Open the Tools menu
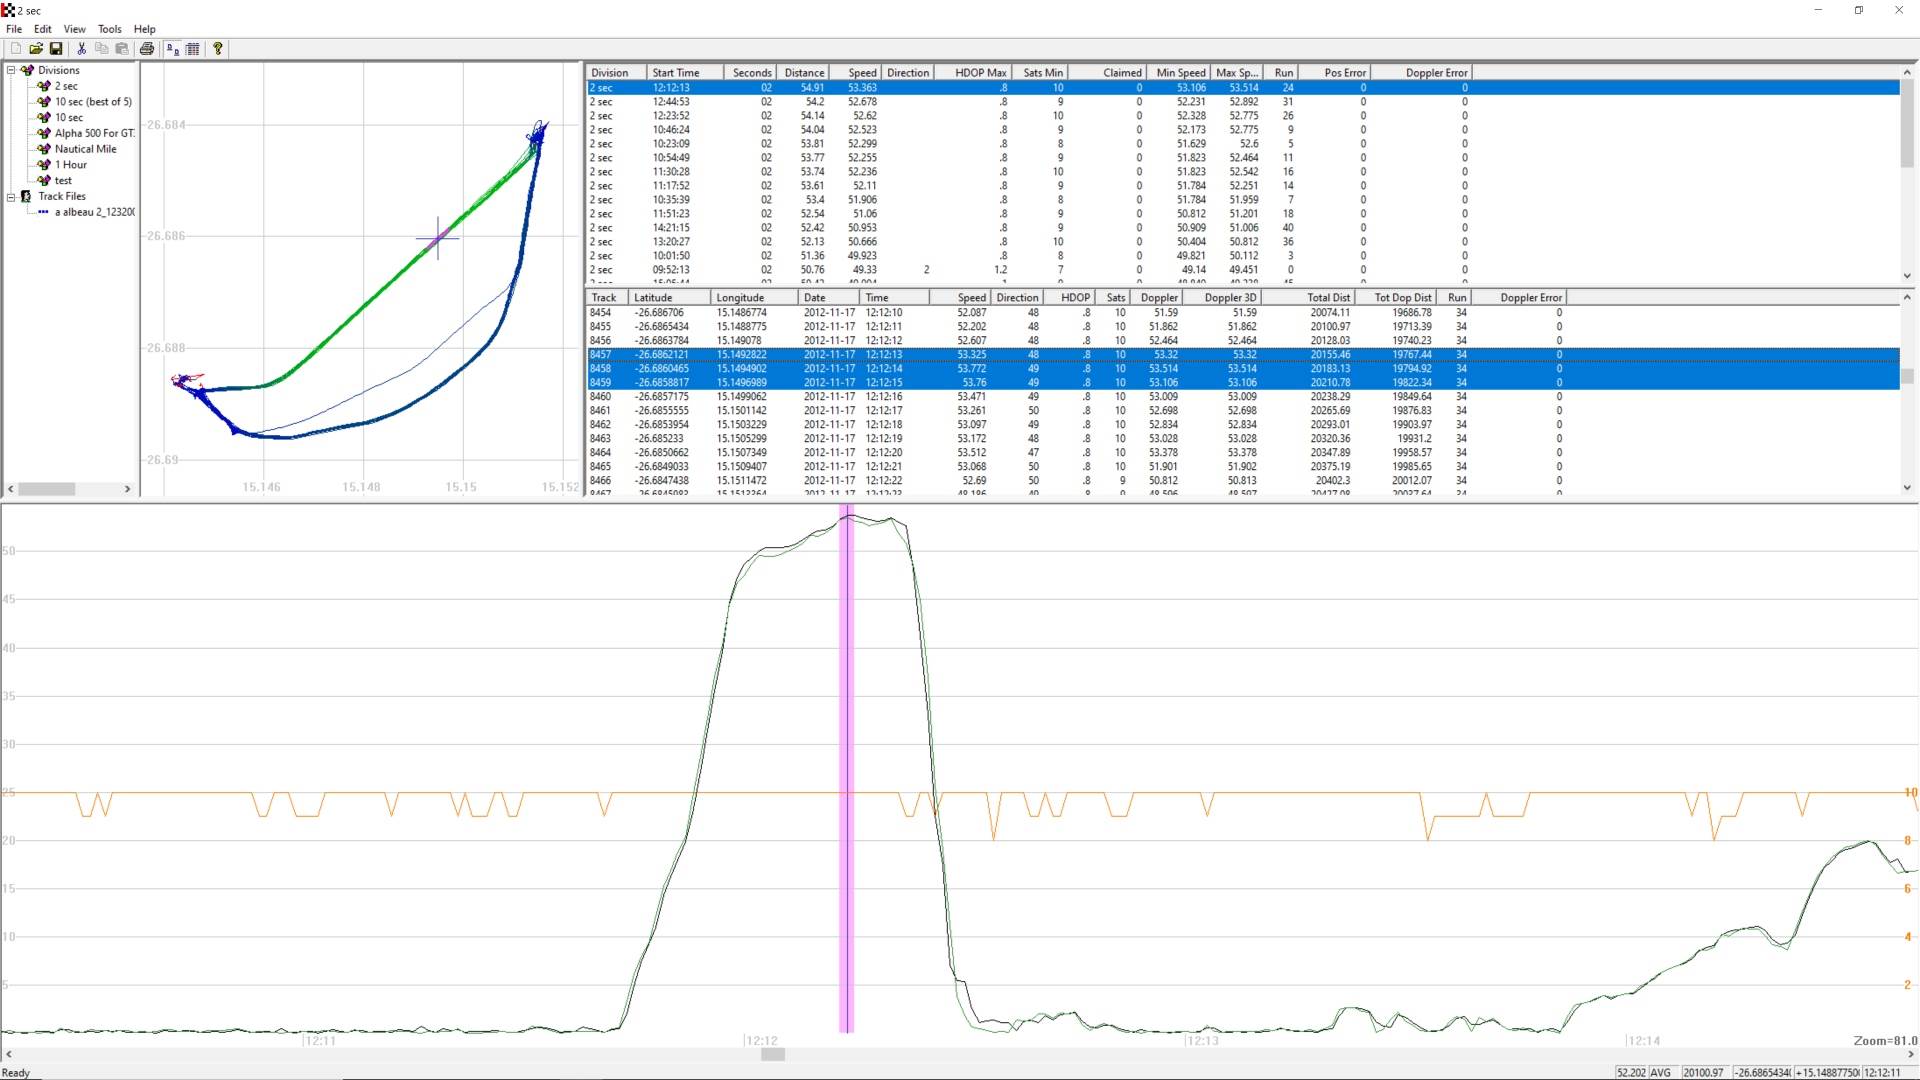 pyautogui.click(x=109, y=29)
